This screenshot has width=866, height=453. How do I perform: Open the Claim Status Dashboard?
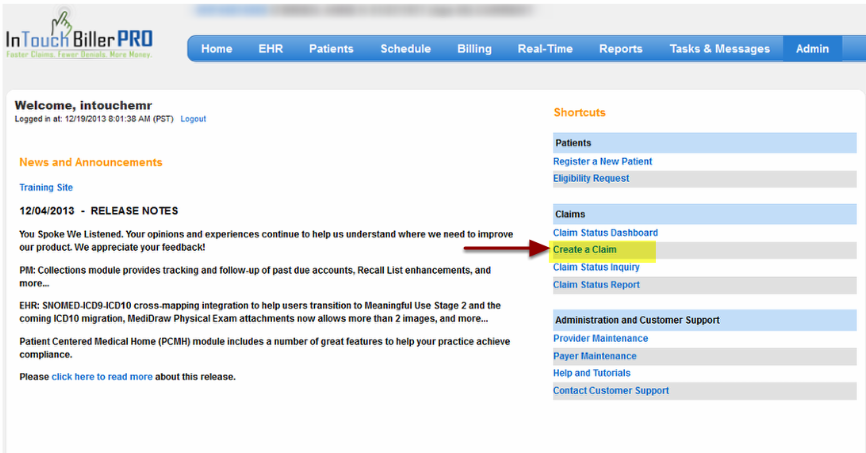[x=605, y=233]
